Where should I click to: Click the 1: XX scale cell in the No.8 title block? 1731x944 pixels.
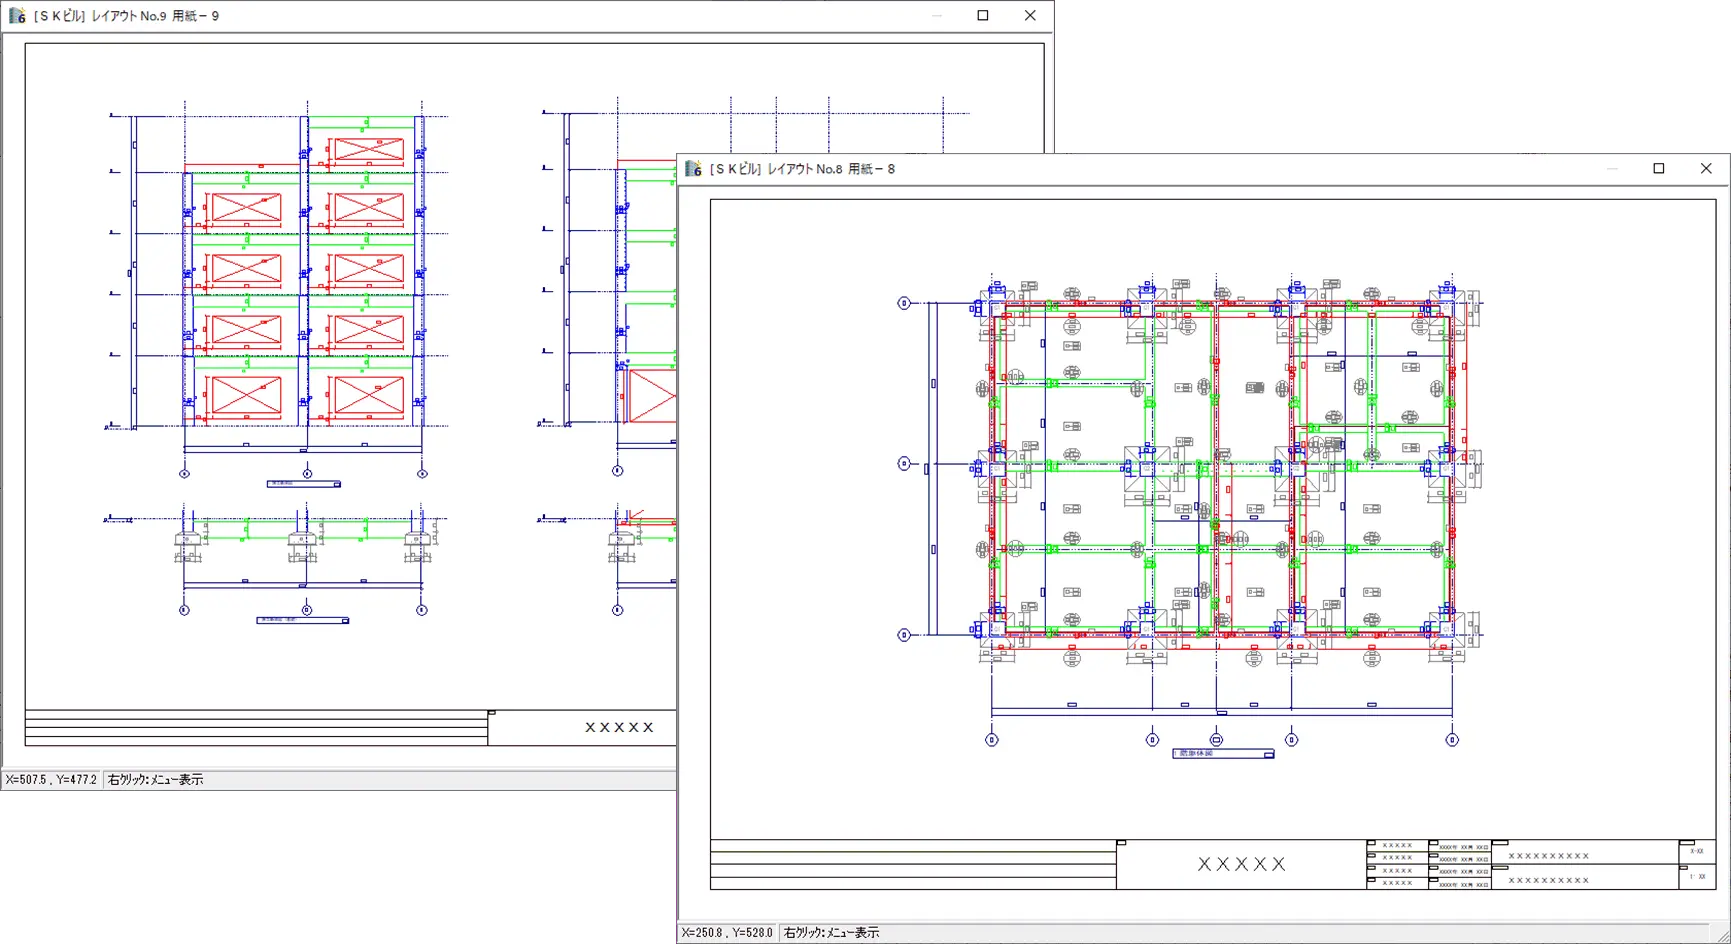(x=1696, y=877)
